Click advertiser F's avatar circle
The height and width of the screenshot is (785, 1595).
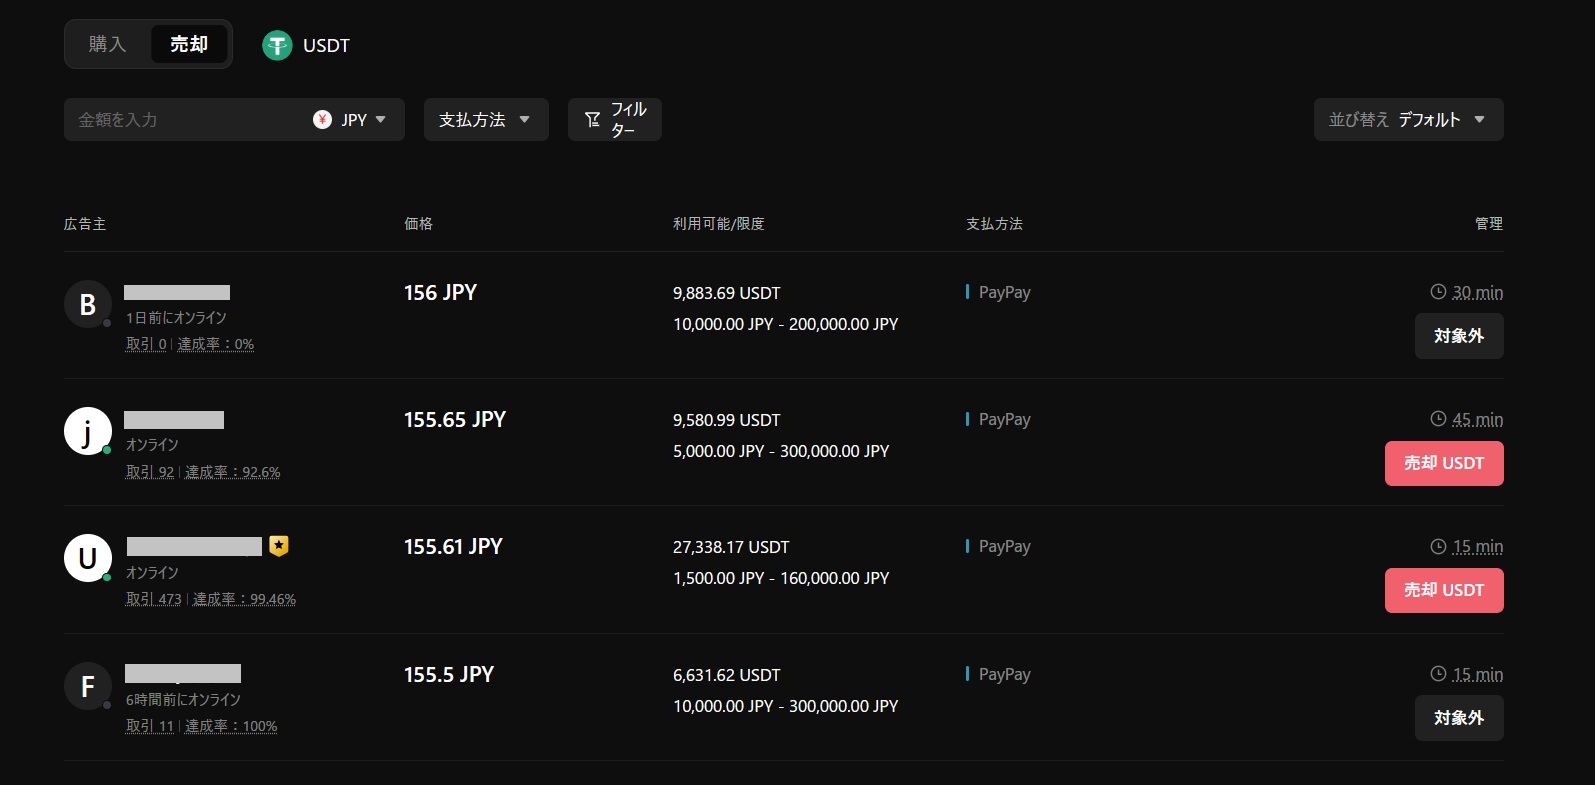point(88,686)
